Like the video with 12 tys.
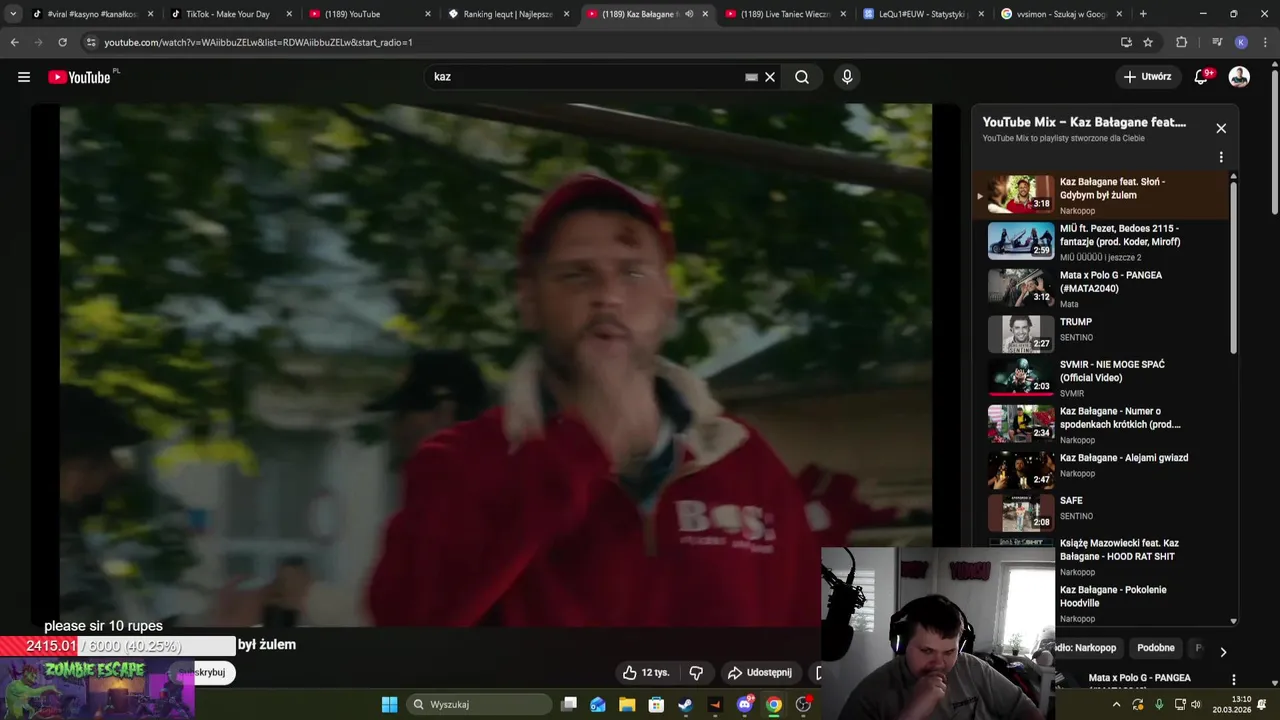This screenshot has width=1280, height=720. (x=646, y=673)
